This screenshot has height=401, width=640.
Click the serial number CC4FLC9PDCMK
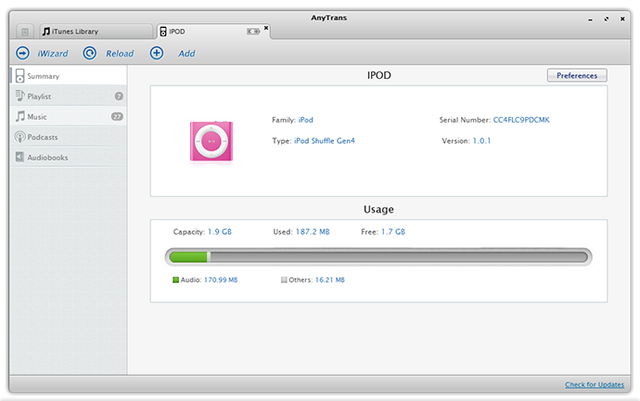pyautogui.click(x=521, y=120)
